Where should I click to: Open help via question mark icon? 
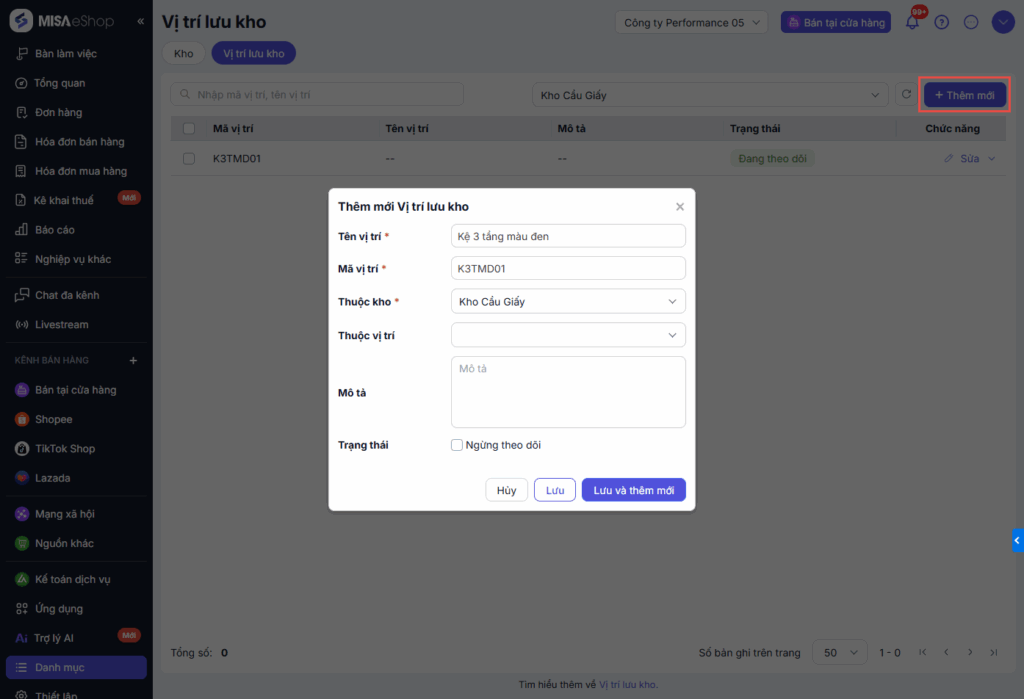(x=941, y=22)
